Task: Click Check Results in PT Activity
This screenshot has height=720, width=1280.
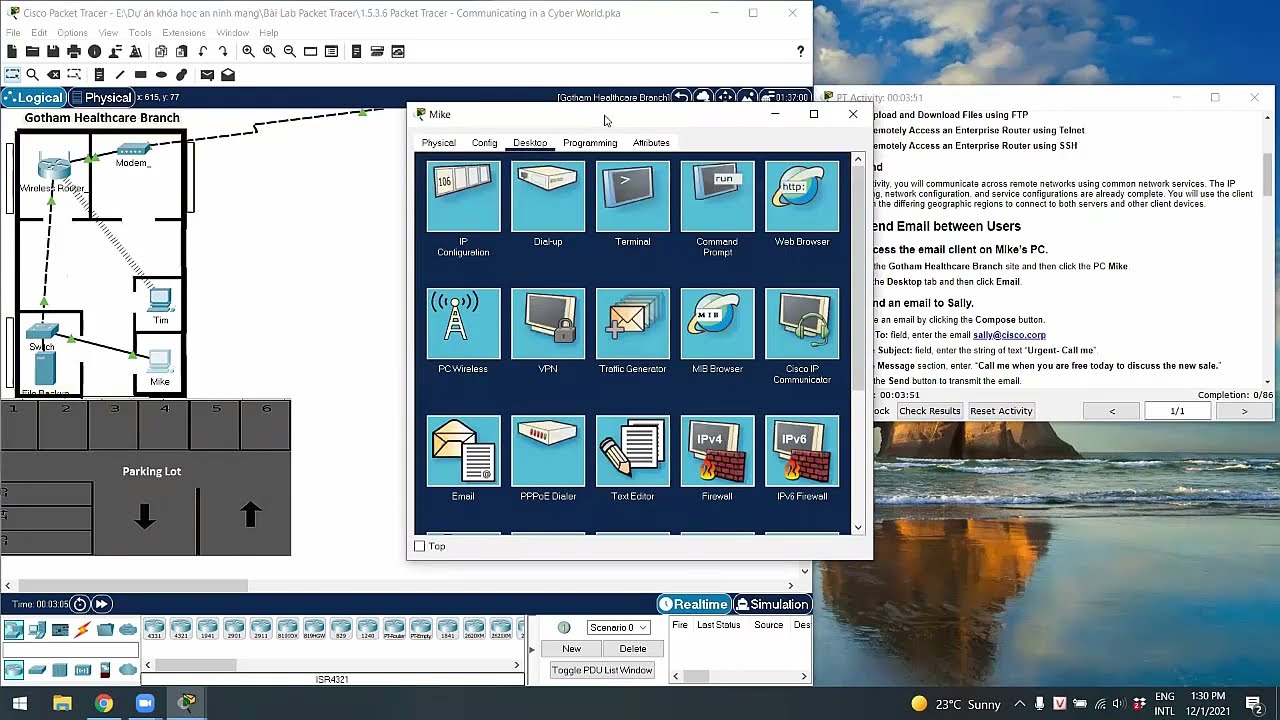Action: pos(929,411)
